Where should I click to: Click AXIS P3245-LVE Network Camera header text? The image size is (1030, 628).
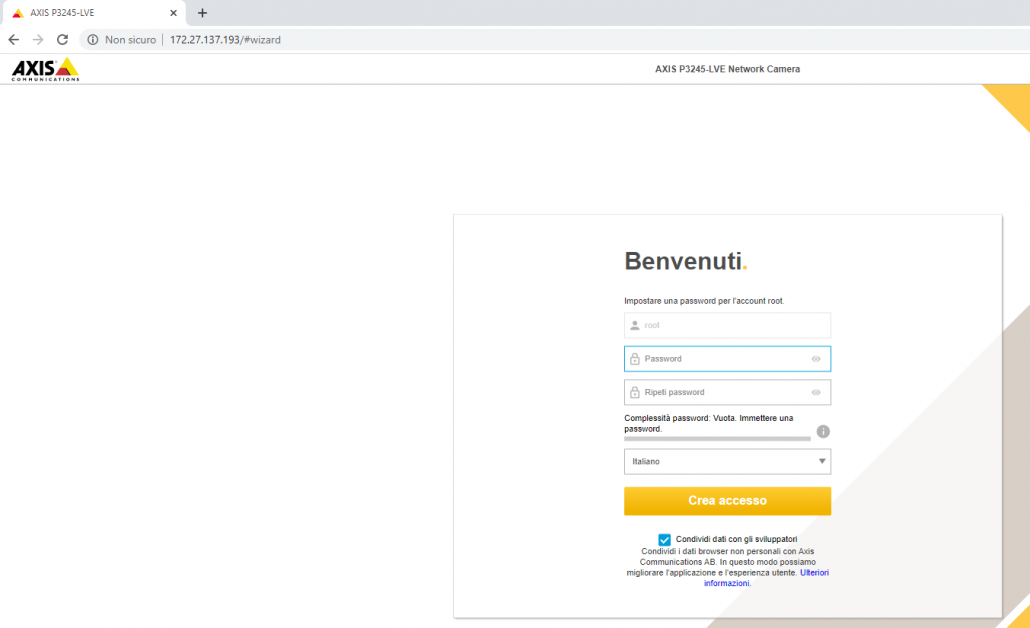pos(727,69)
